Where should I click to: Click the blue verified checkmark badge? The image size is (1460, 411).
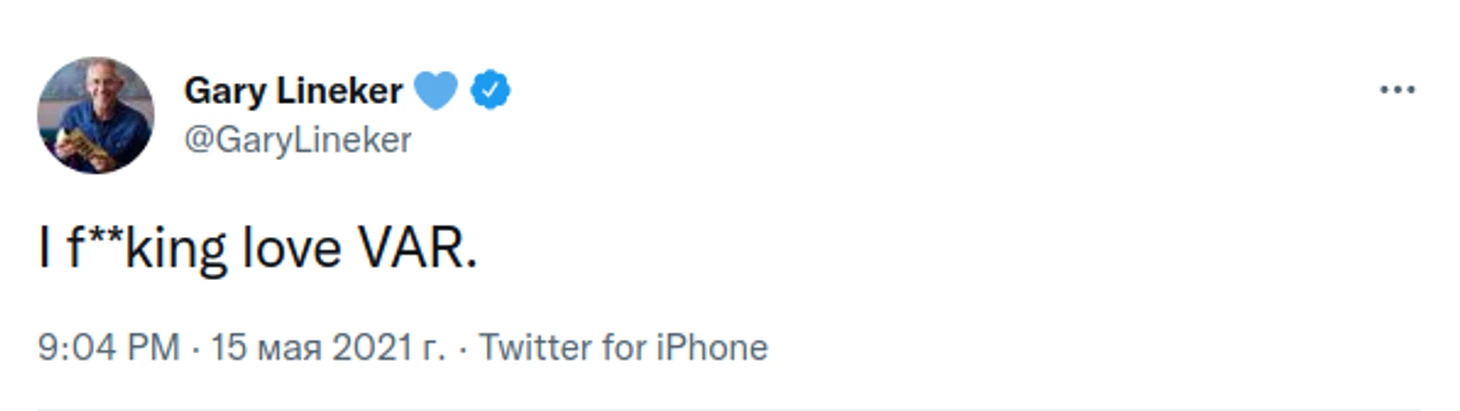[490, 91]
